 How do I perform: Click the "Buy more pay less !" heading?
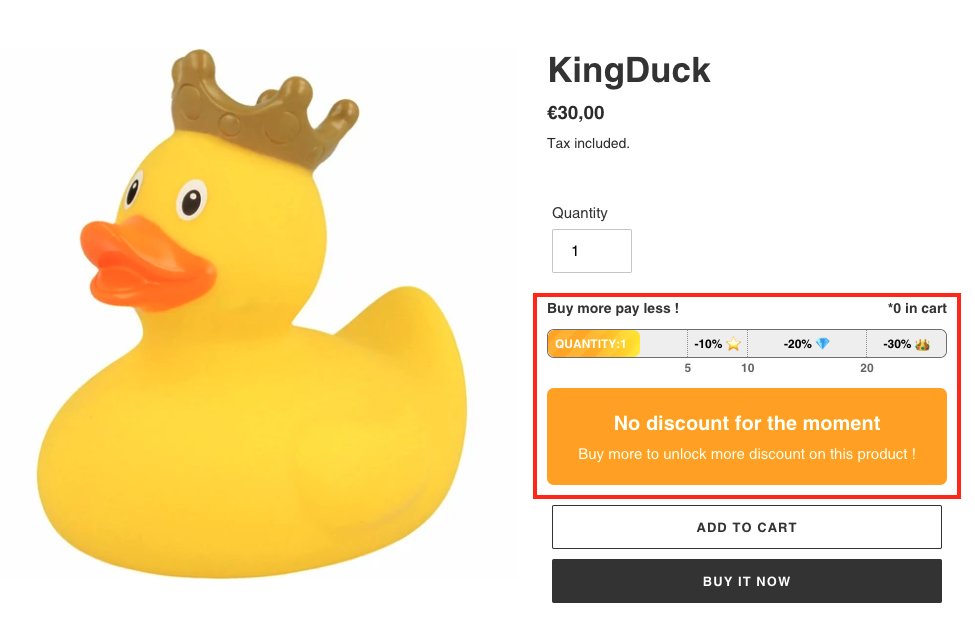coord(613,309)
